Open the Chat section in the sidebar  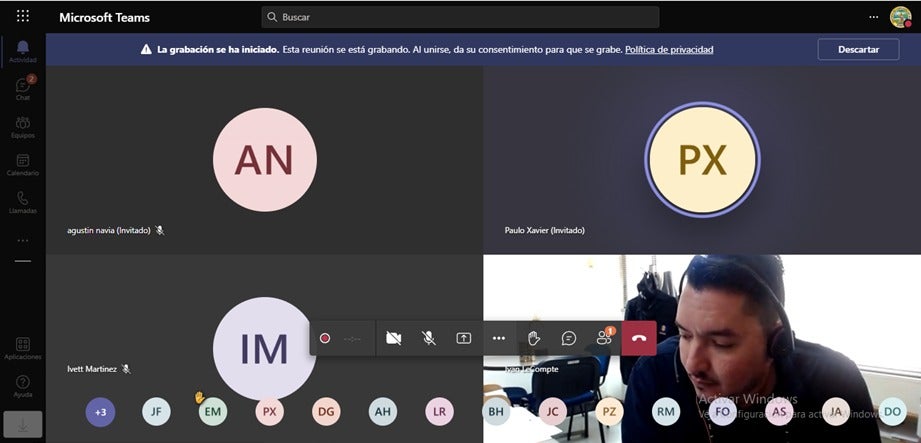pyautogui.click(x=22, y=89)
